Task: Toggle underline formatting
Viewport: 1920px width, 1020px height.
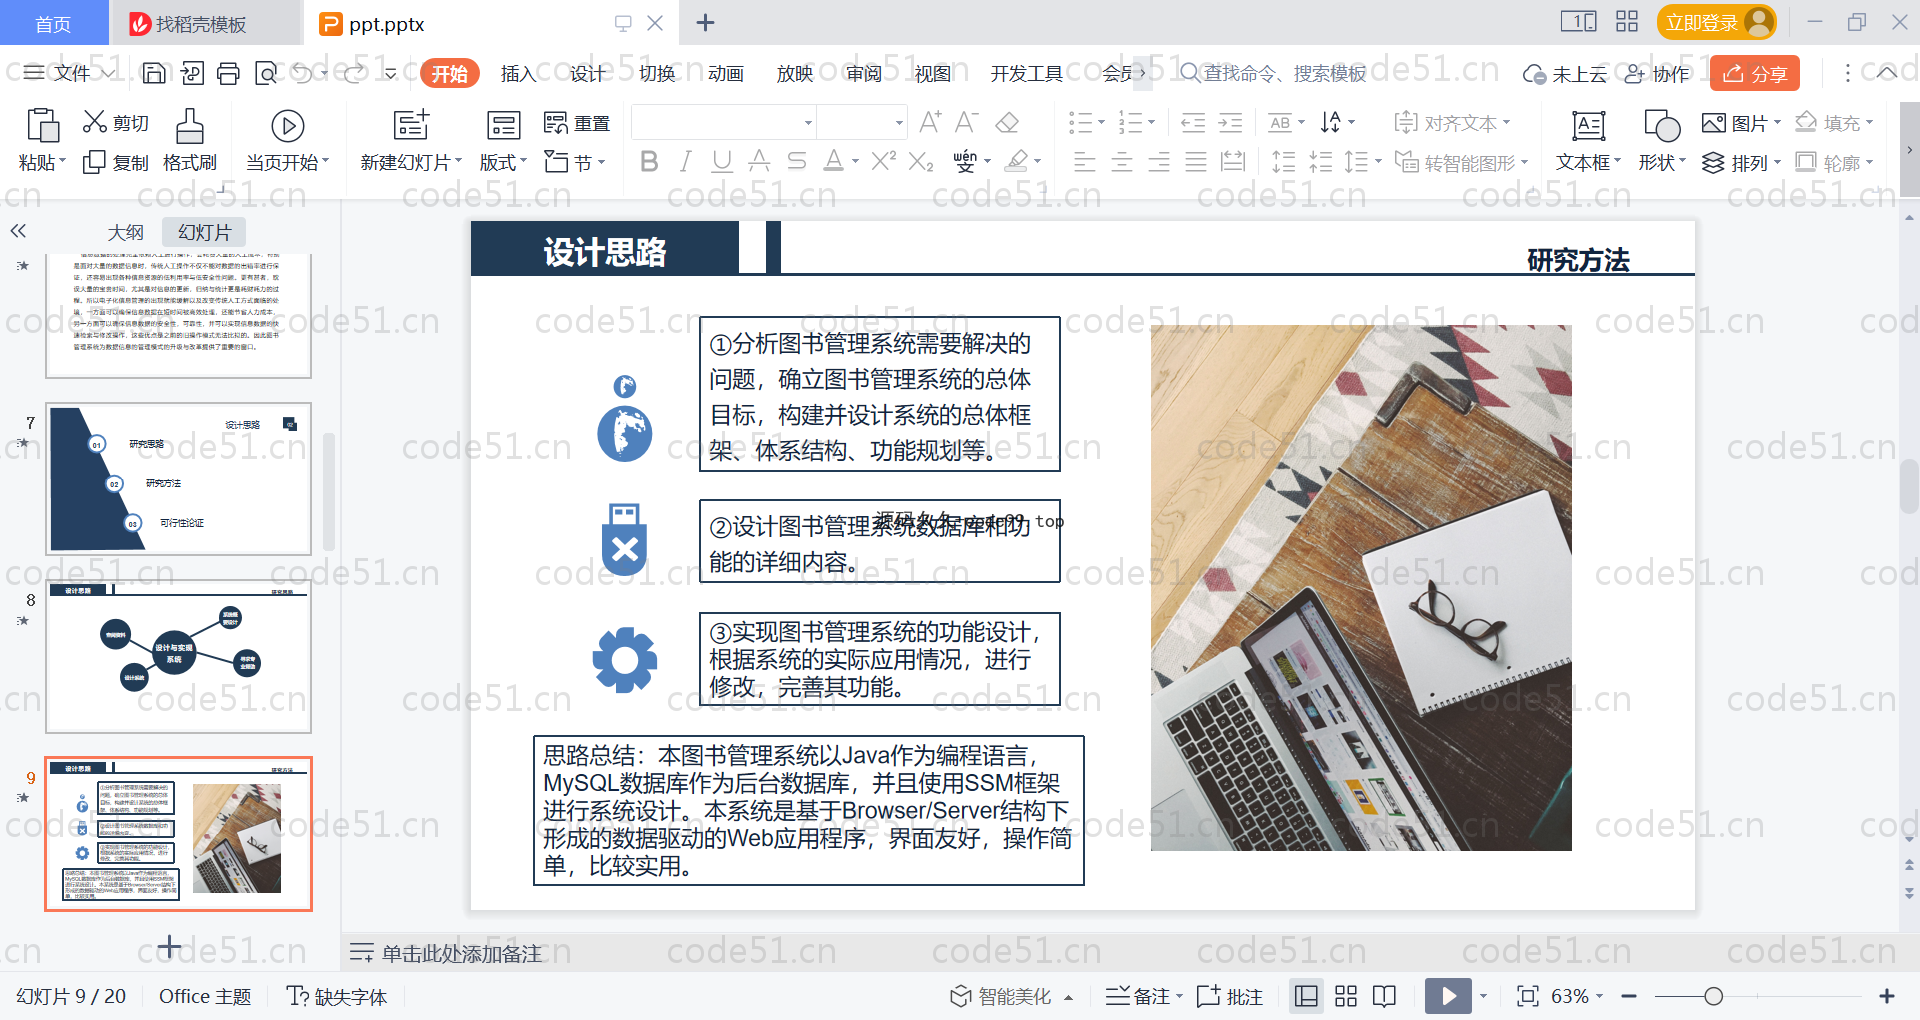Action: coord(722,161)
